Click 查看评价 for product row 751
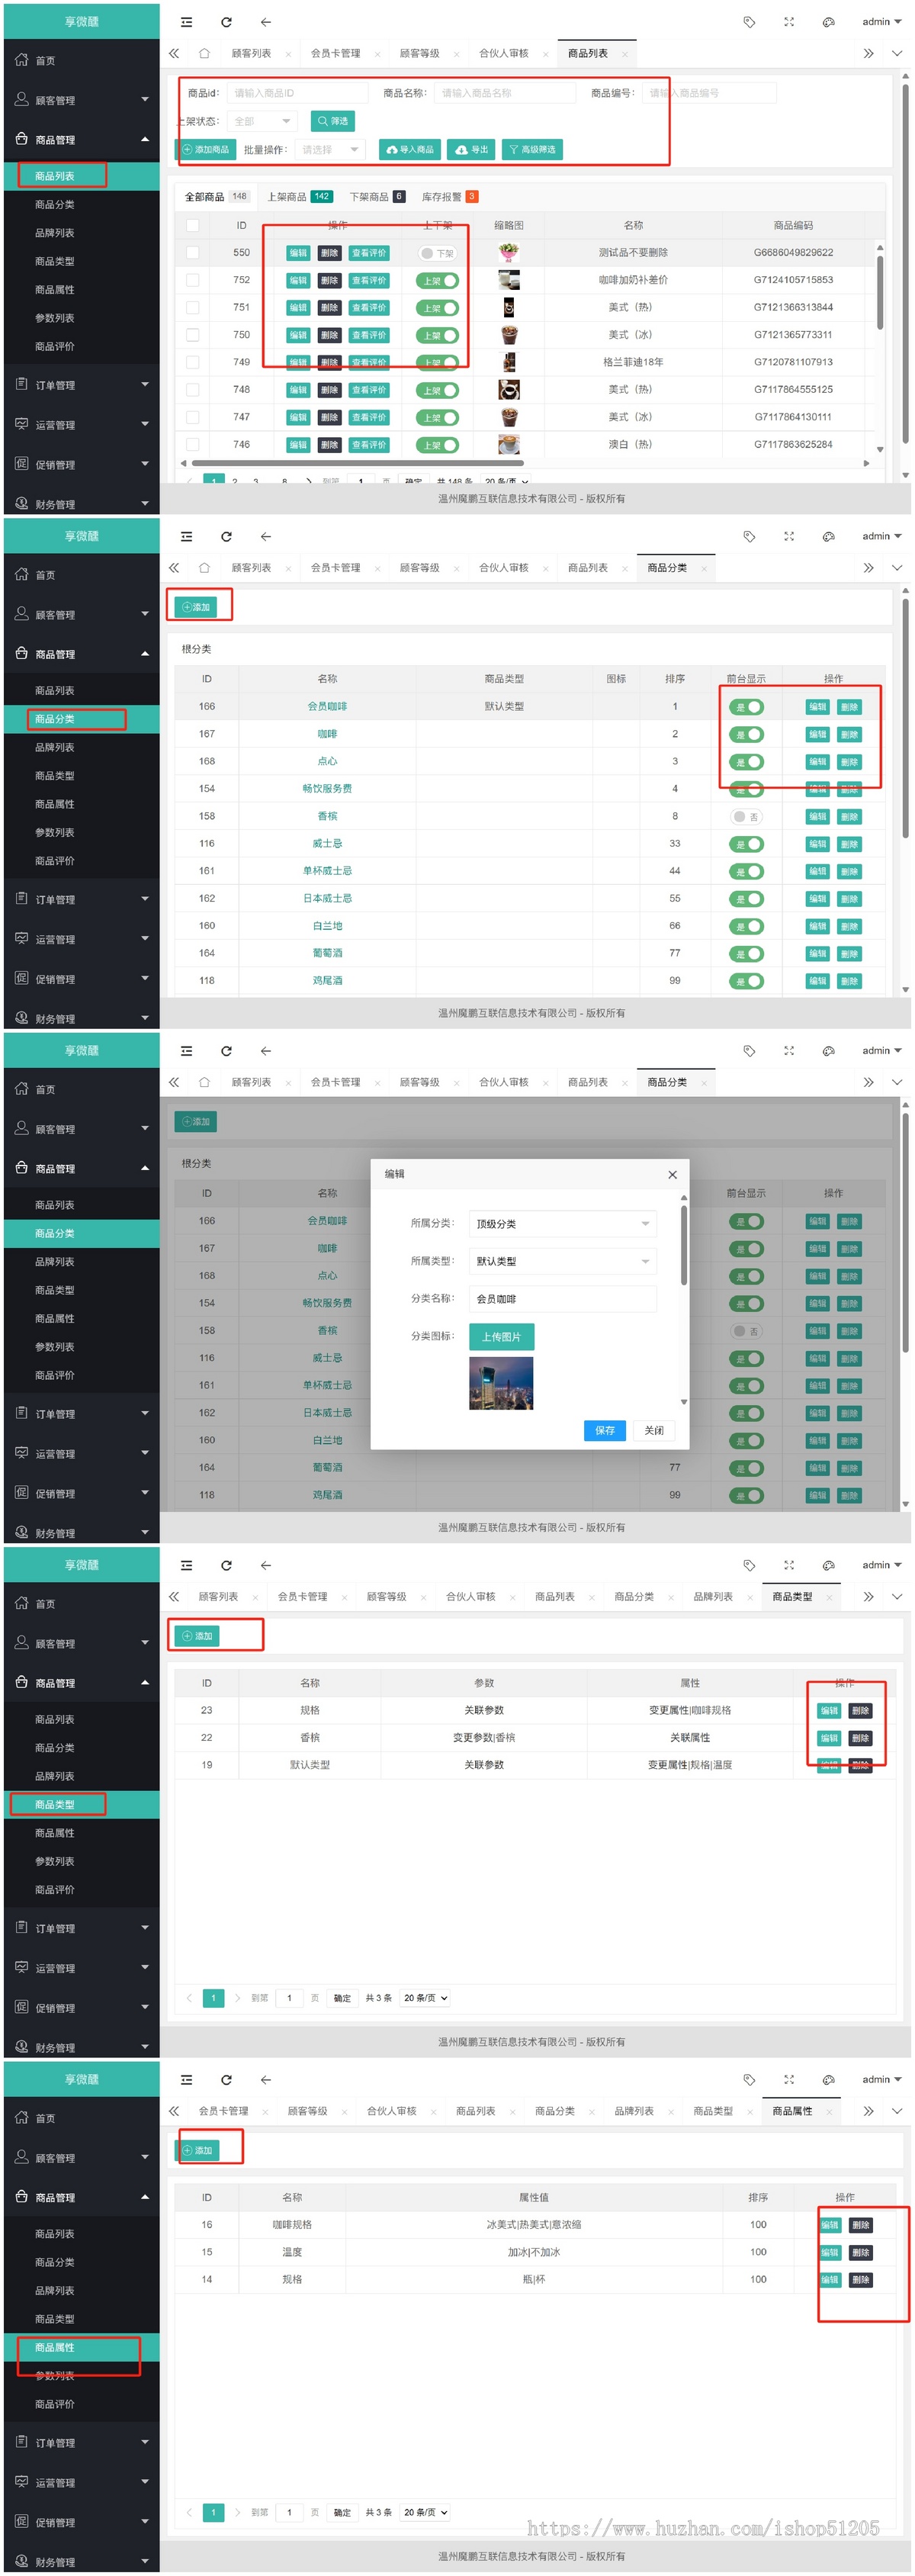Screen dimensions: 915x2576 tap(369, 308)
